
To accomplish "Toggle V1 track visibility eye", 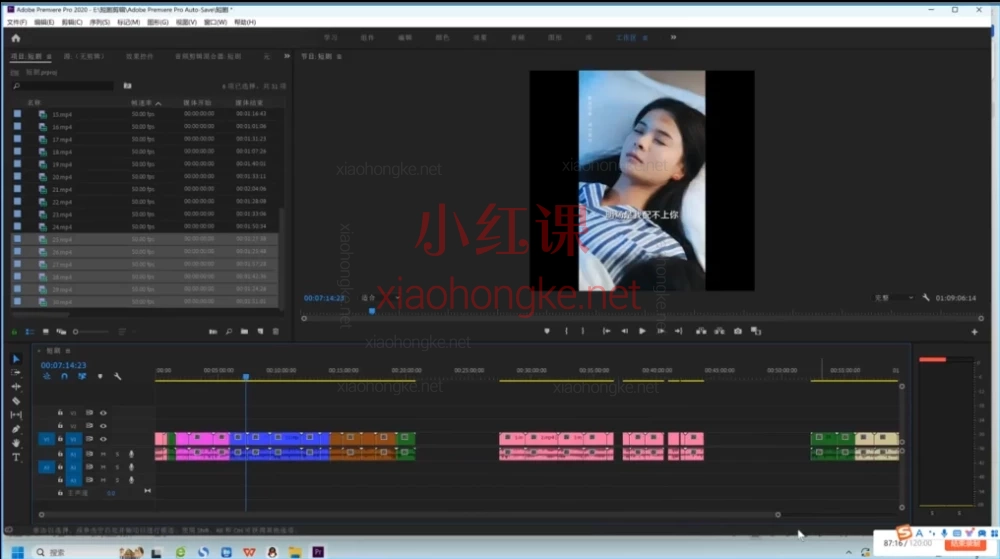I will [x=103, y=439].
